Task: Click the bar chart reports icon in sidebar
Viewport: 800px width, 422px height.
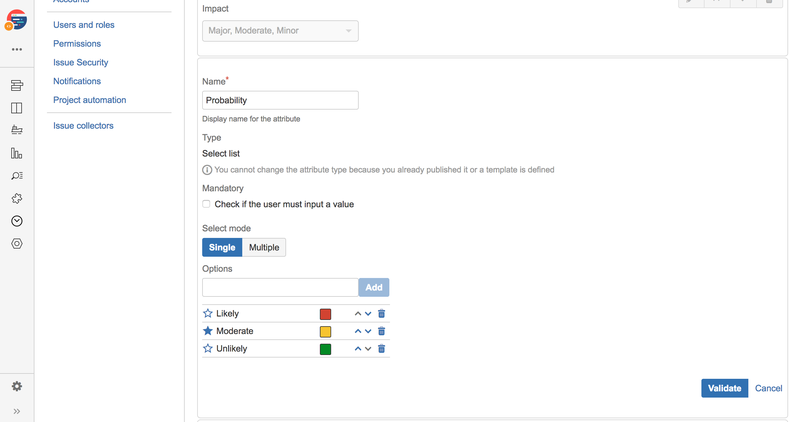Action: pos(16,153)
